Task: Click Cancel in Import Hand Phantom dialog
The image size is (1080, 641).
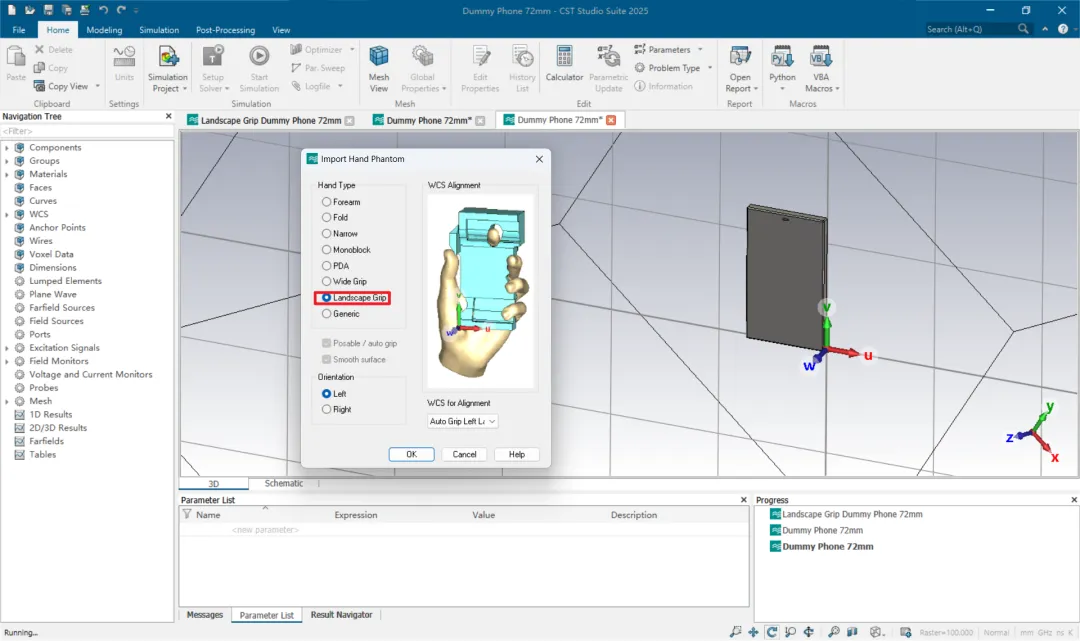Action: [464, 454]
